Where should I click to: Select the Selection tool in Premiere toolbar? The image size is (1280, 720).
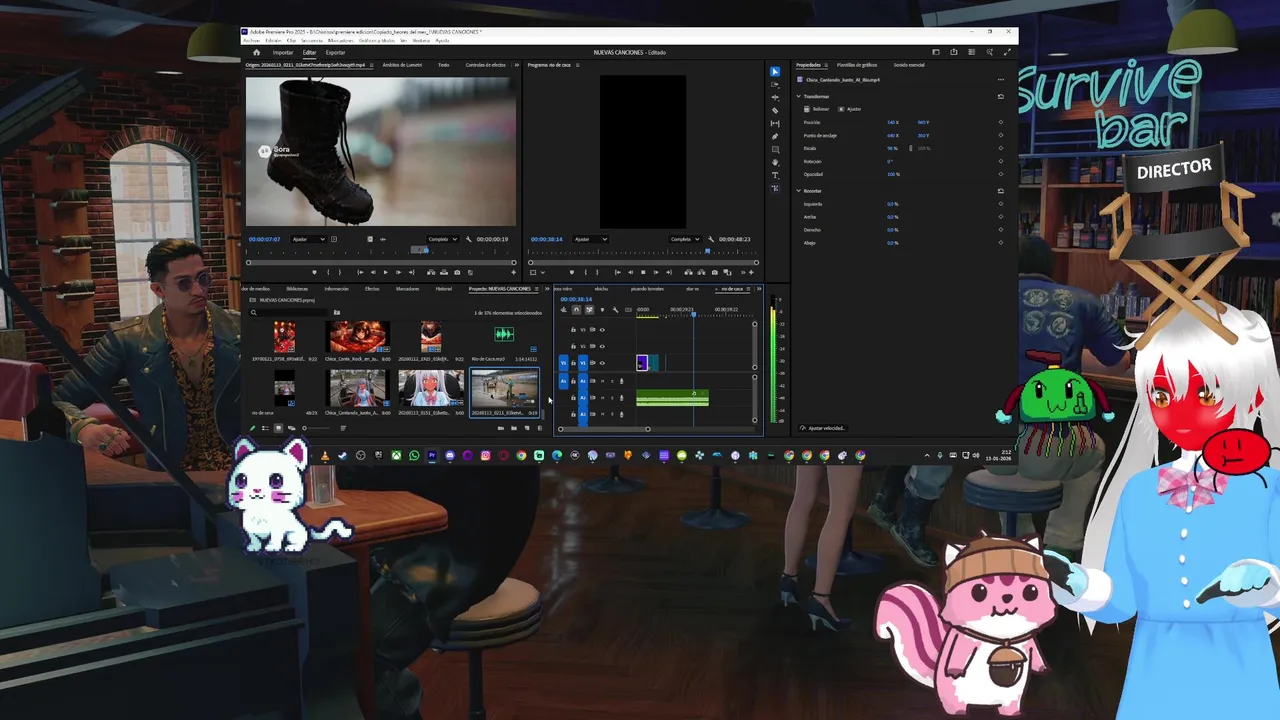click(775, 72)
